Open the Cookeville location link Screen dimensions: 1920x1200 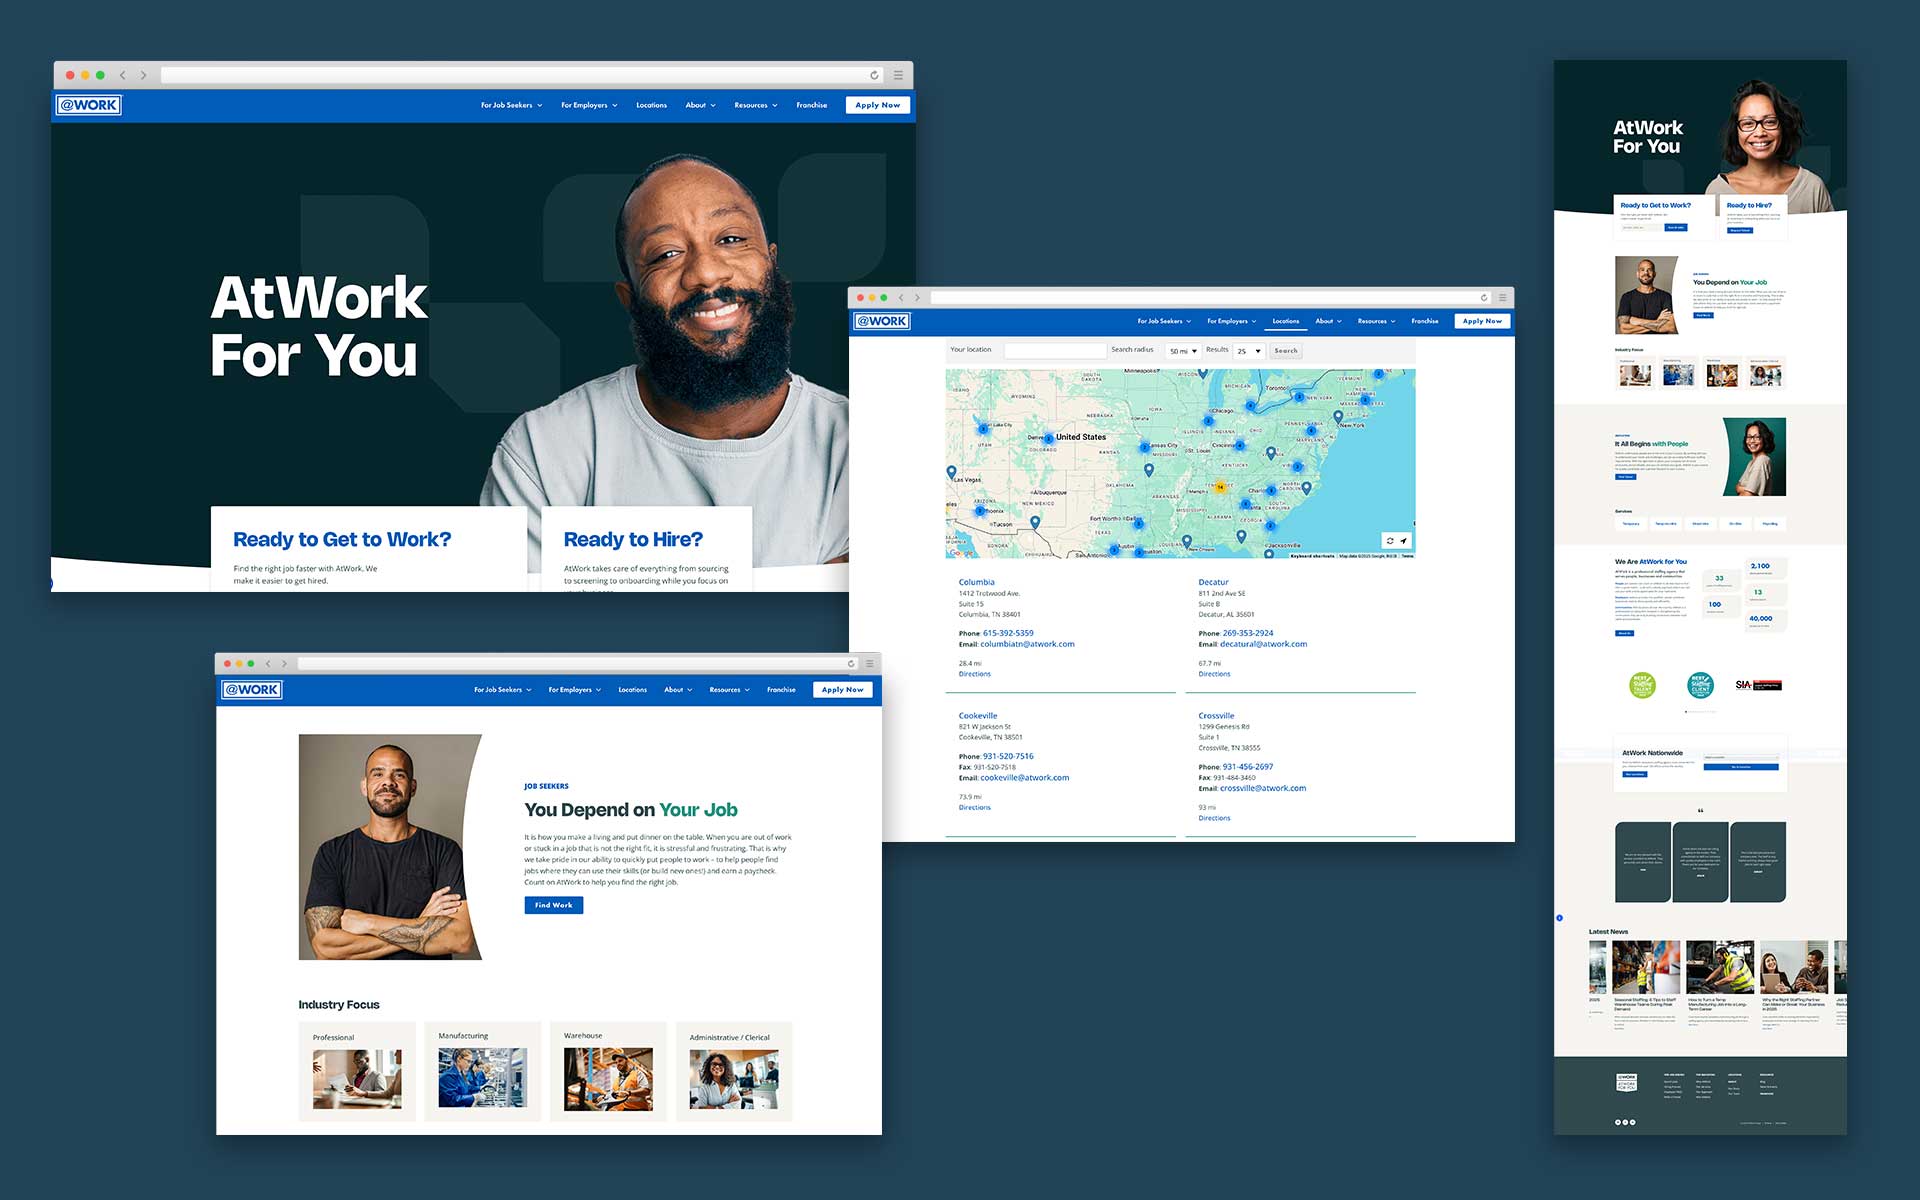(x=978, y=716)
